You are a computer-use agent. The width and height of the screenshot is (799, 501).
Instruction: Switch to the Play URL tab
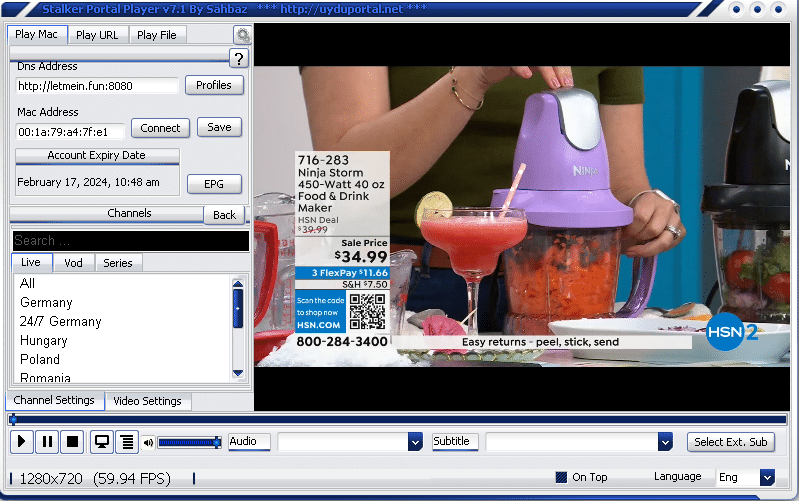[97, 35]
